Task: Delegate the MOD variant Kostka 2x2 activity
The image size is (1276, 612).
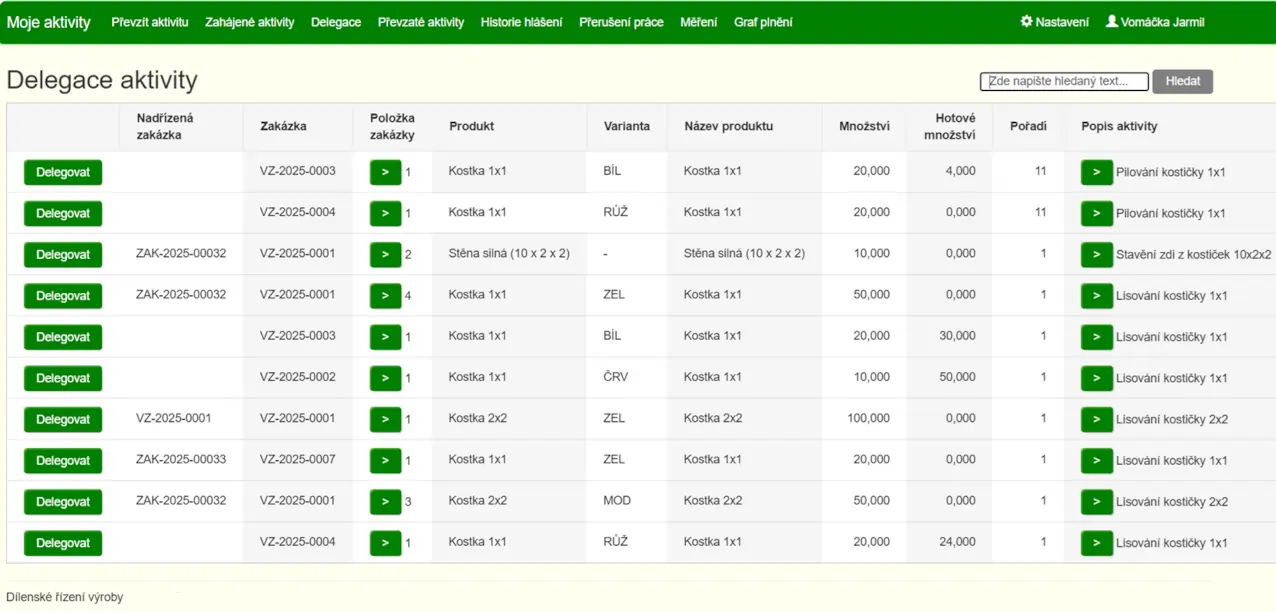Action: tap(63, 501)
